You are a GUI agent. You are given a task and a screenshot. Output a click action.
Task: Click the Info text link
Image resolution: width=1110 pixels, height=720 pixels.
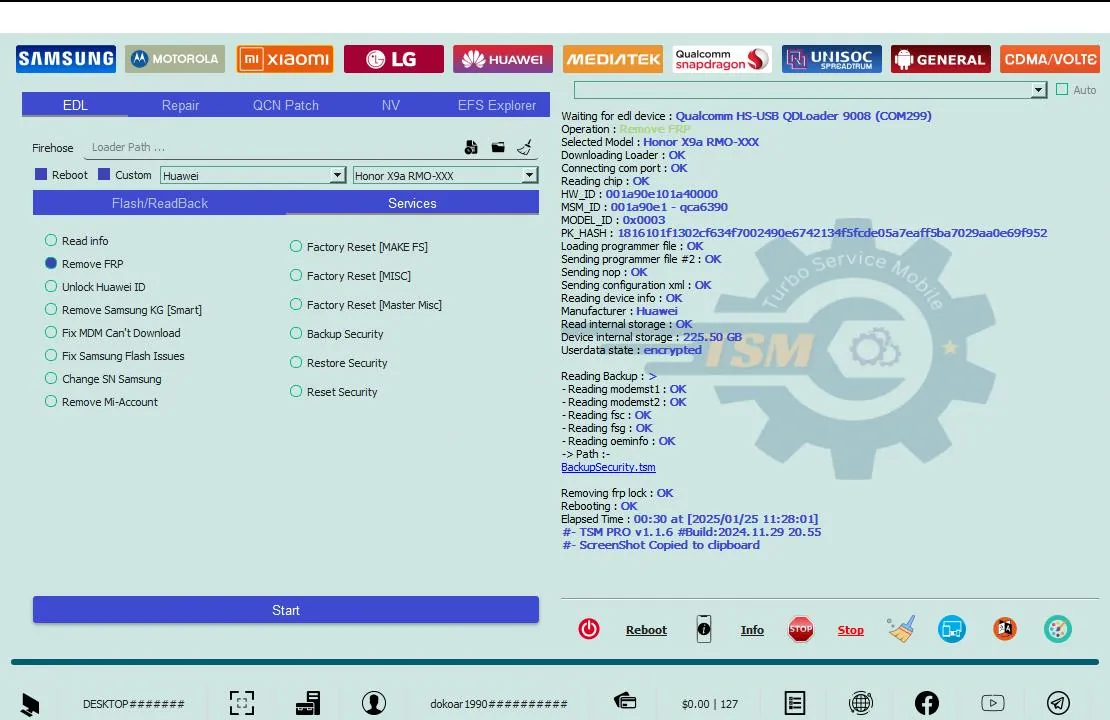click(x=753, y=630)
